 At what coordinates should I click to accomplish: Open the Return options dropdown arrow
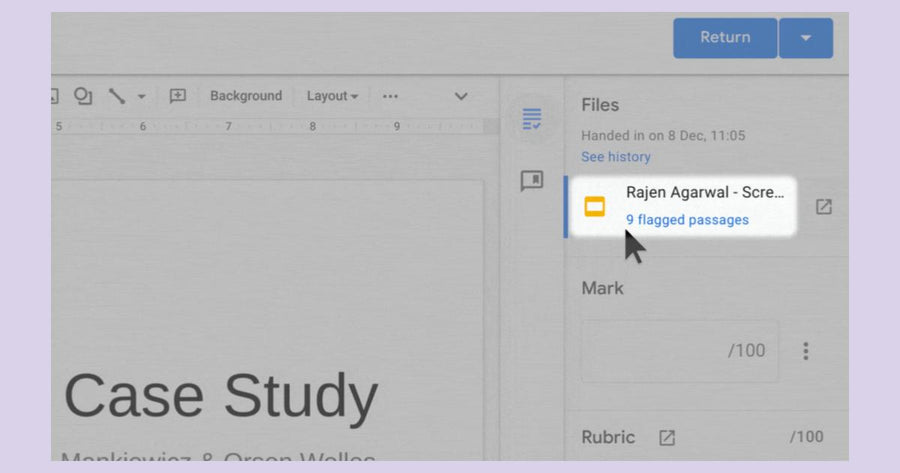pos(806,38)
